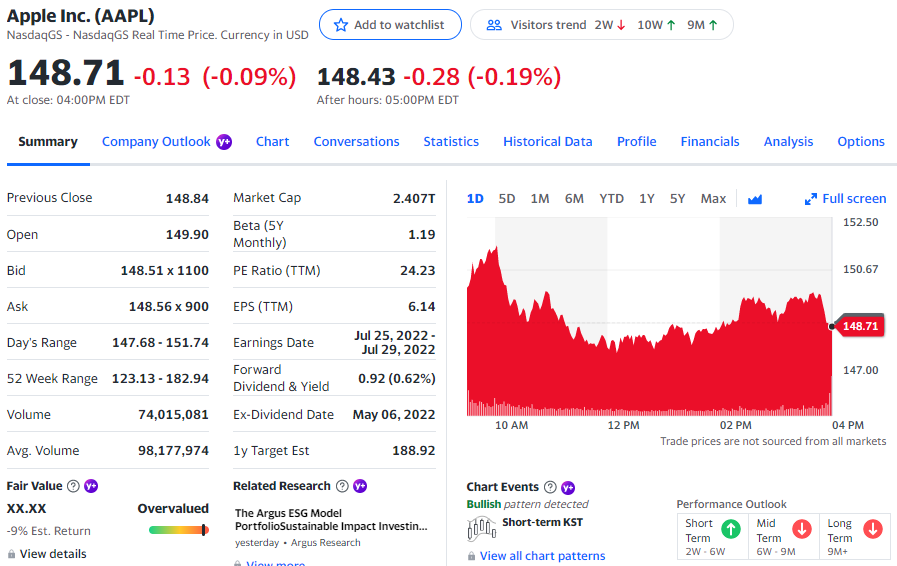Click the bullish candlestick pattern icon

[482, 528]
